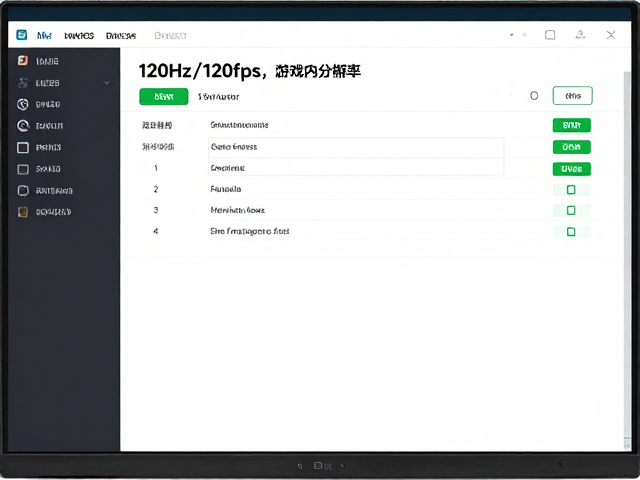Click the square window icon in title bar
This screenshot has height=480, width=640.
[x=550, y=35]
